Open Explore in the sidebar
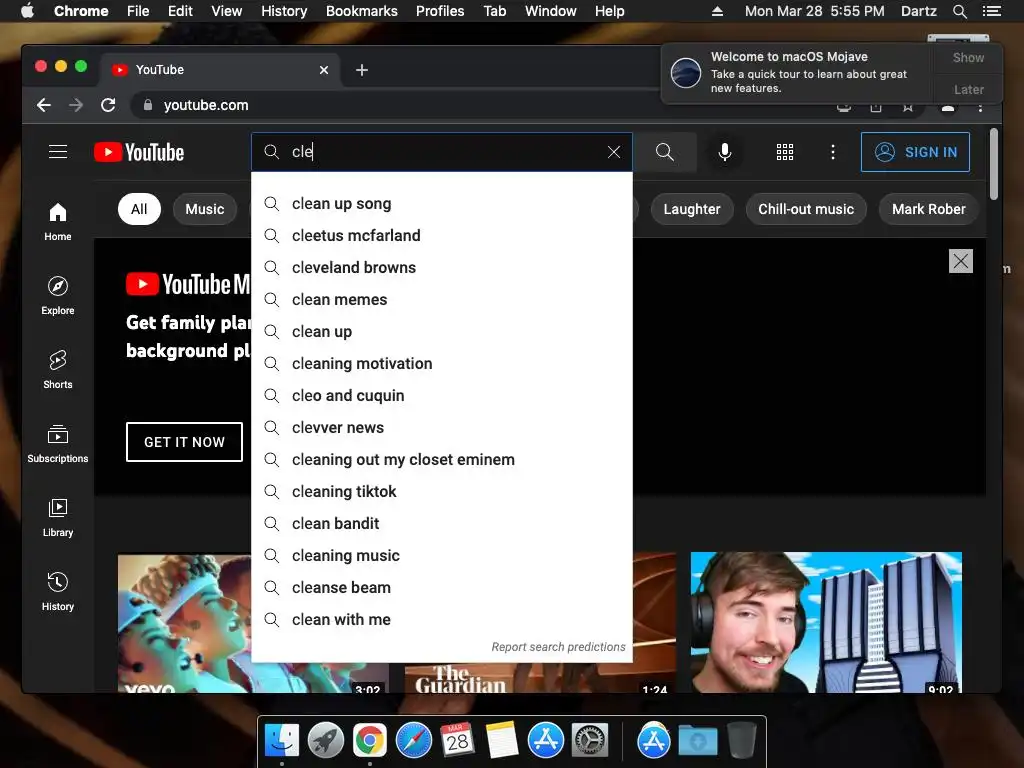 pos(58,296)
